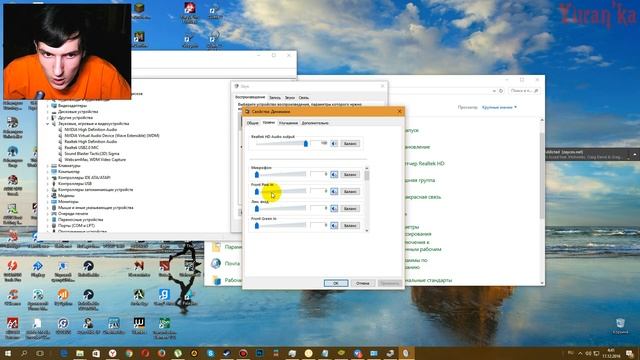The width and height of the screenshot is (640, 360).
Task: Open Диспетчер Realtek HD in Control Panel
Action: pyautogui.click(x=424, y=163)
